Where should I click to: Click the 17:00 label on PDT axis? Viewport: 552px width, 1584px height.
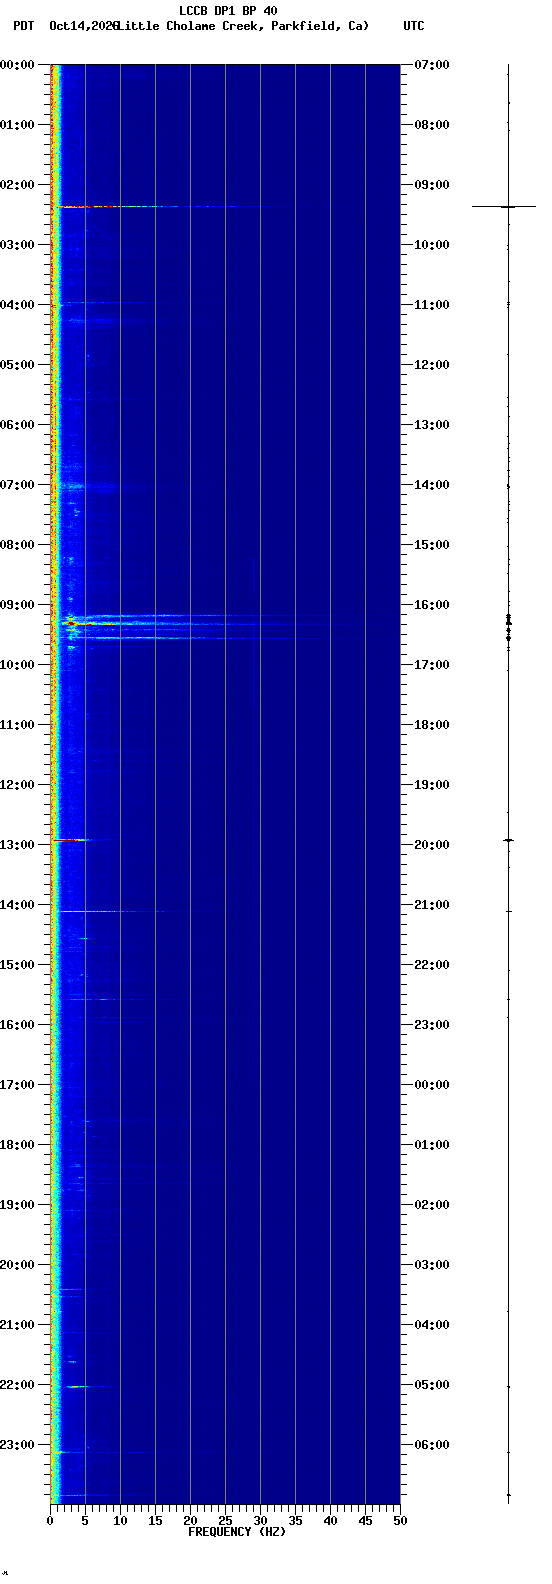click(18, 1085)
